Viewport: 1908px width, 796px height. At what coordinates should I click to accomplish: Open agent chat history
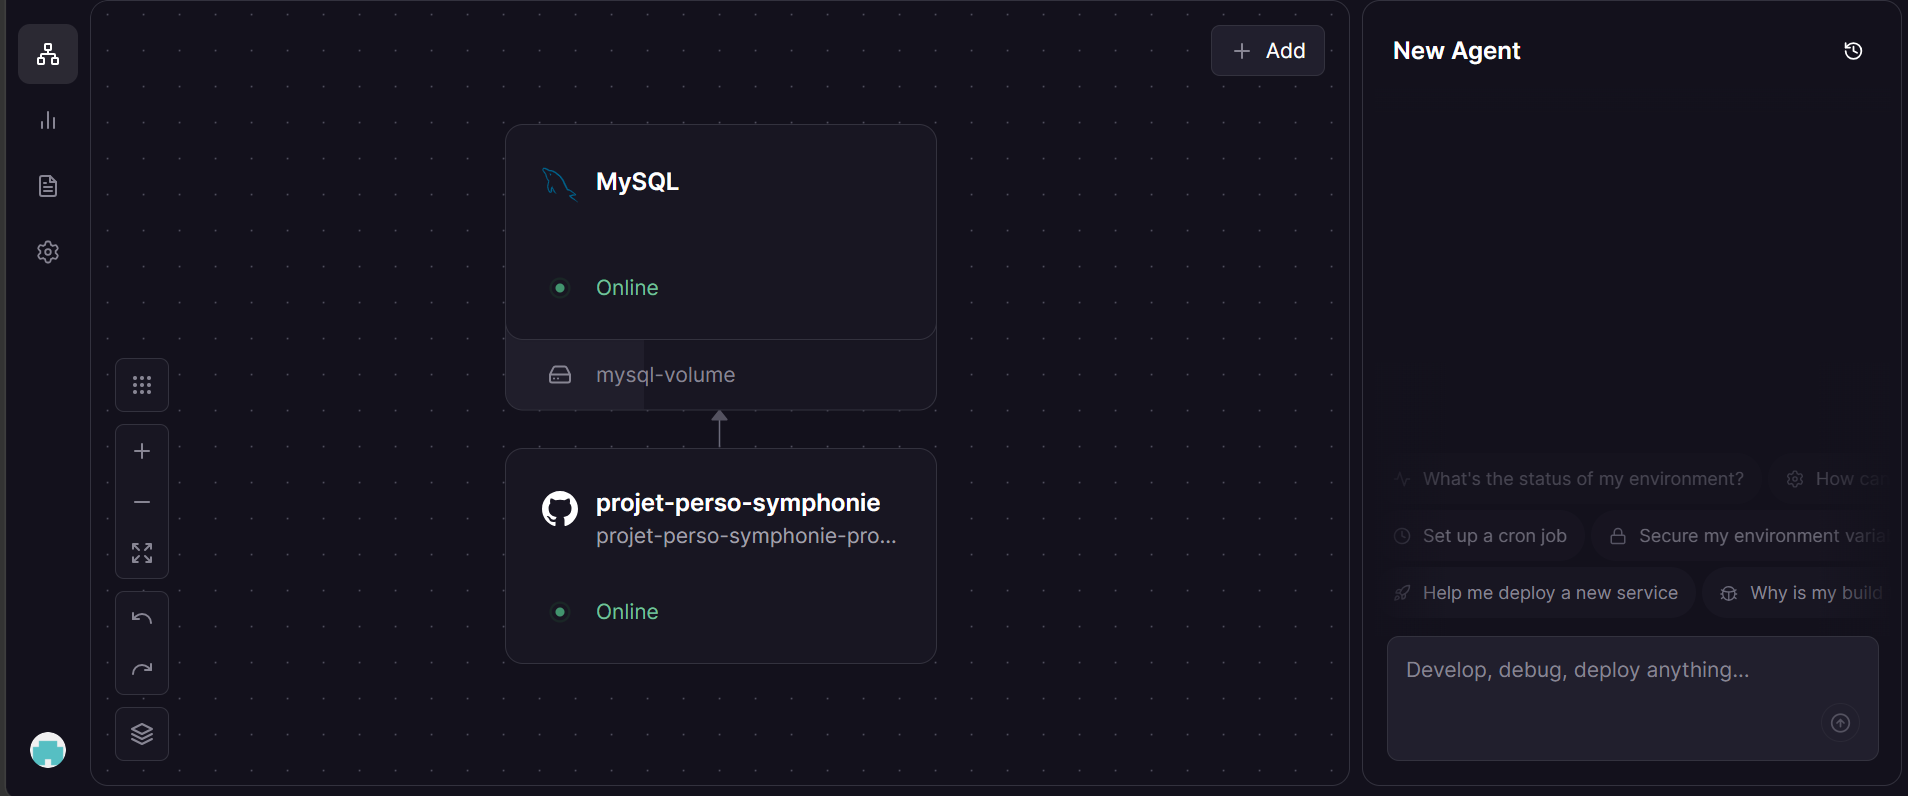pyautogui.click(x=1852, y=51)
